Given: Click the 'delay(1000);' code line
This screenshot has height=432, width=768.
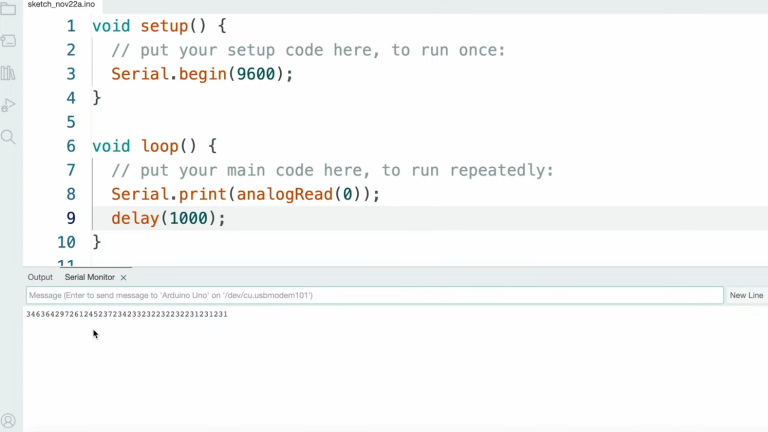Looking at the screenshot, I should [168, 218].
